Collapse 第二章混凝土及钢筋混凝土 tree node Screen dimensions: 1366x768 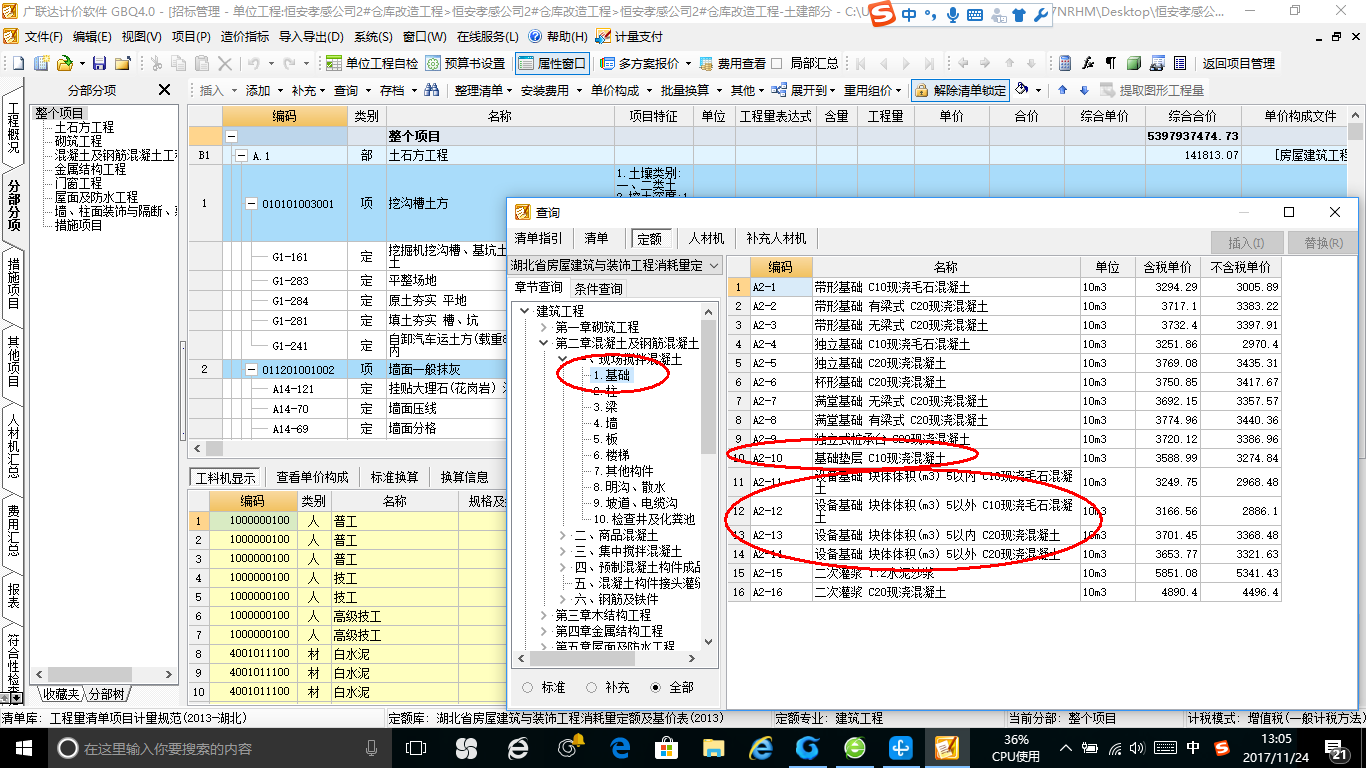[x=543, y=343]
